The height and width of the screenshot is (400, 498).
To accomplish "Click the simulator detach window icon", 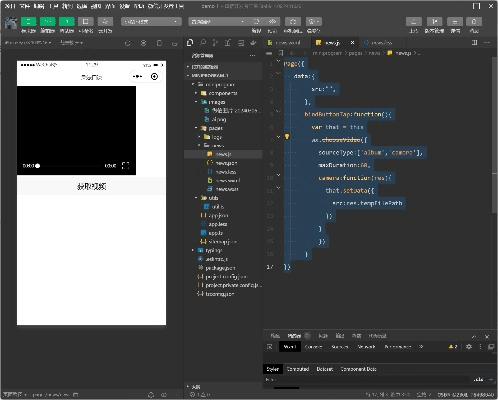I will pyautogui.click(x=175, y=43).
